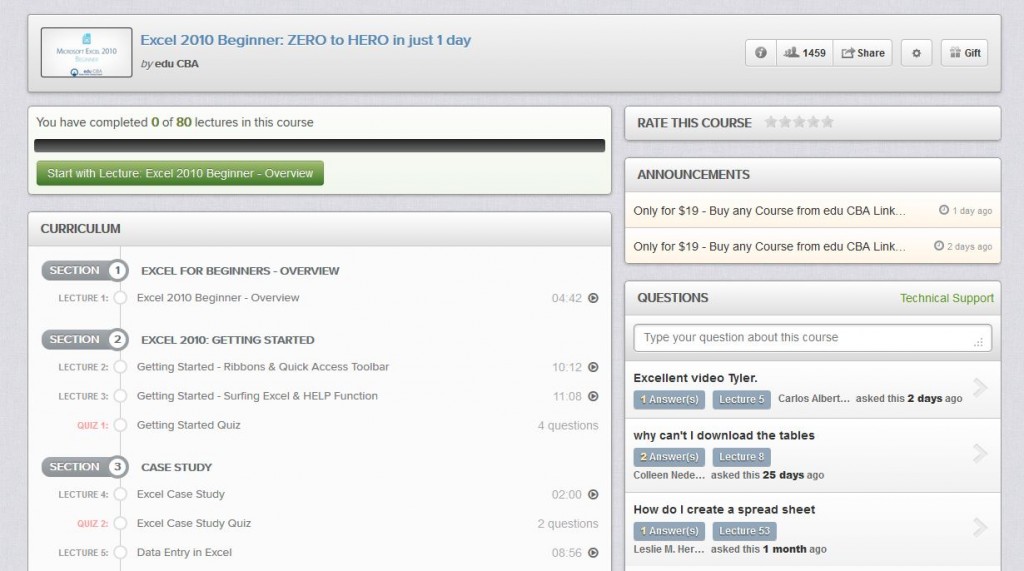Start with Lecture: Excel 2010 Beginner - Overview
The height and width of the screenshot is (571, 1024).
tap(180, 173)
